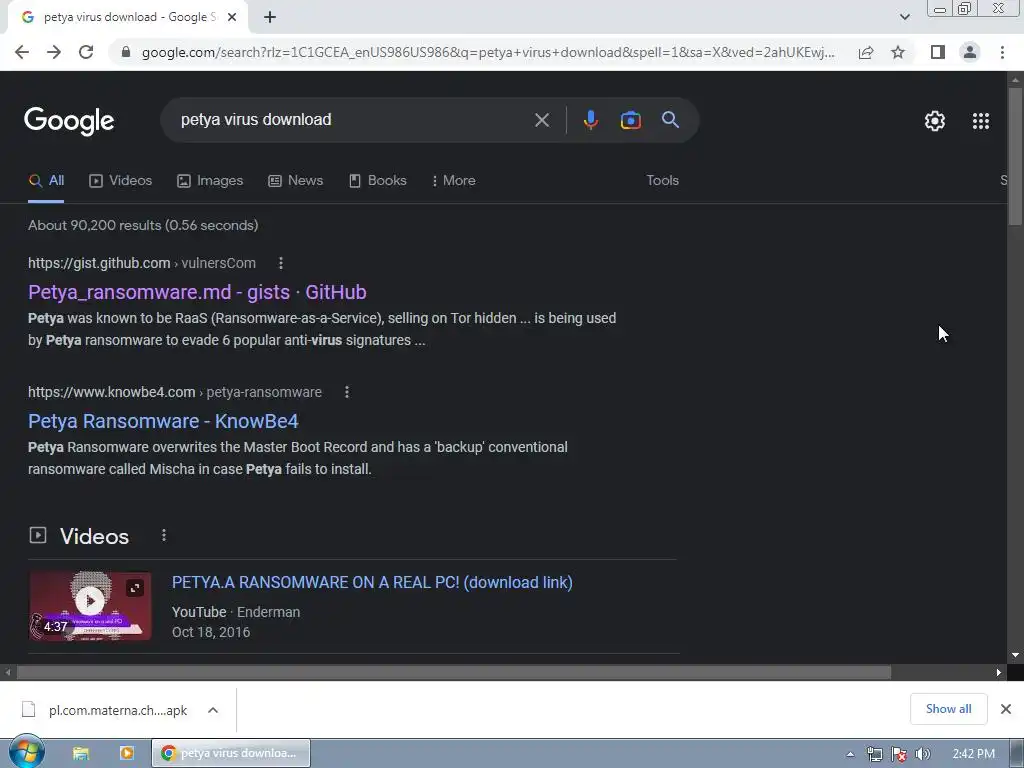Select Chrome window taskbar button

[x=231, y=753]
